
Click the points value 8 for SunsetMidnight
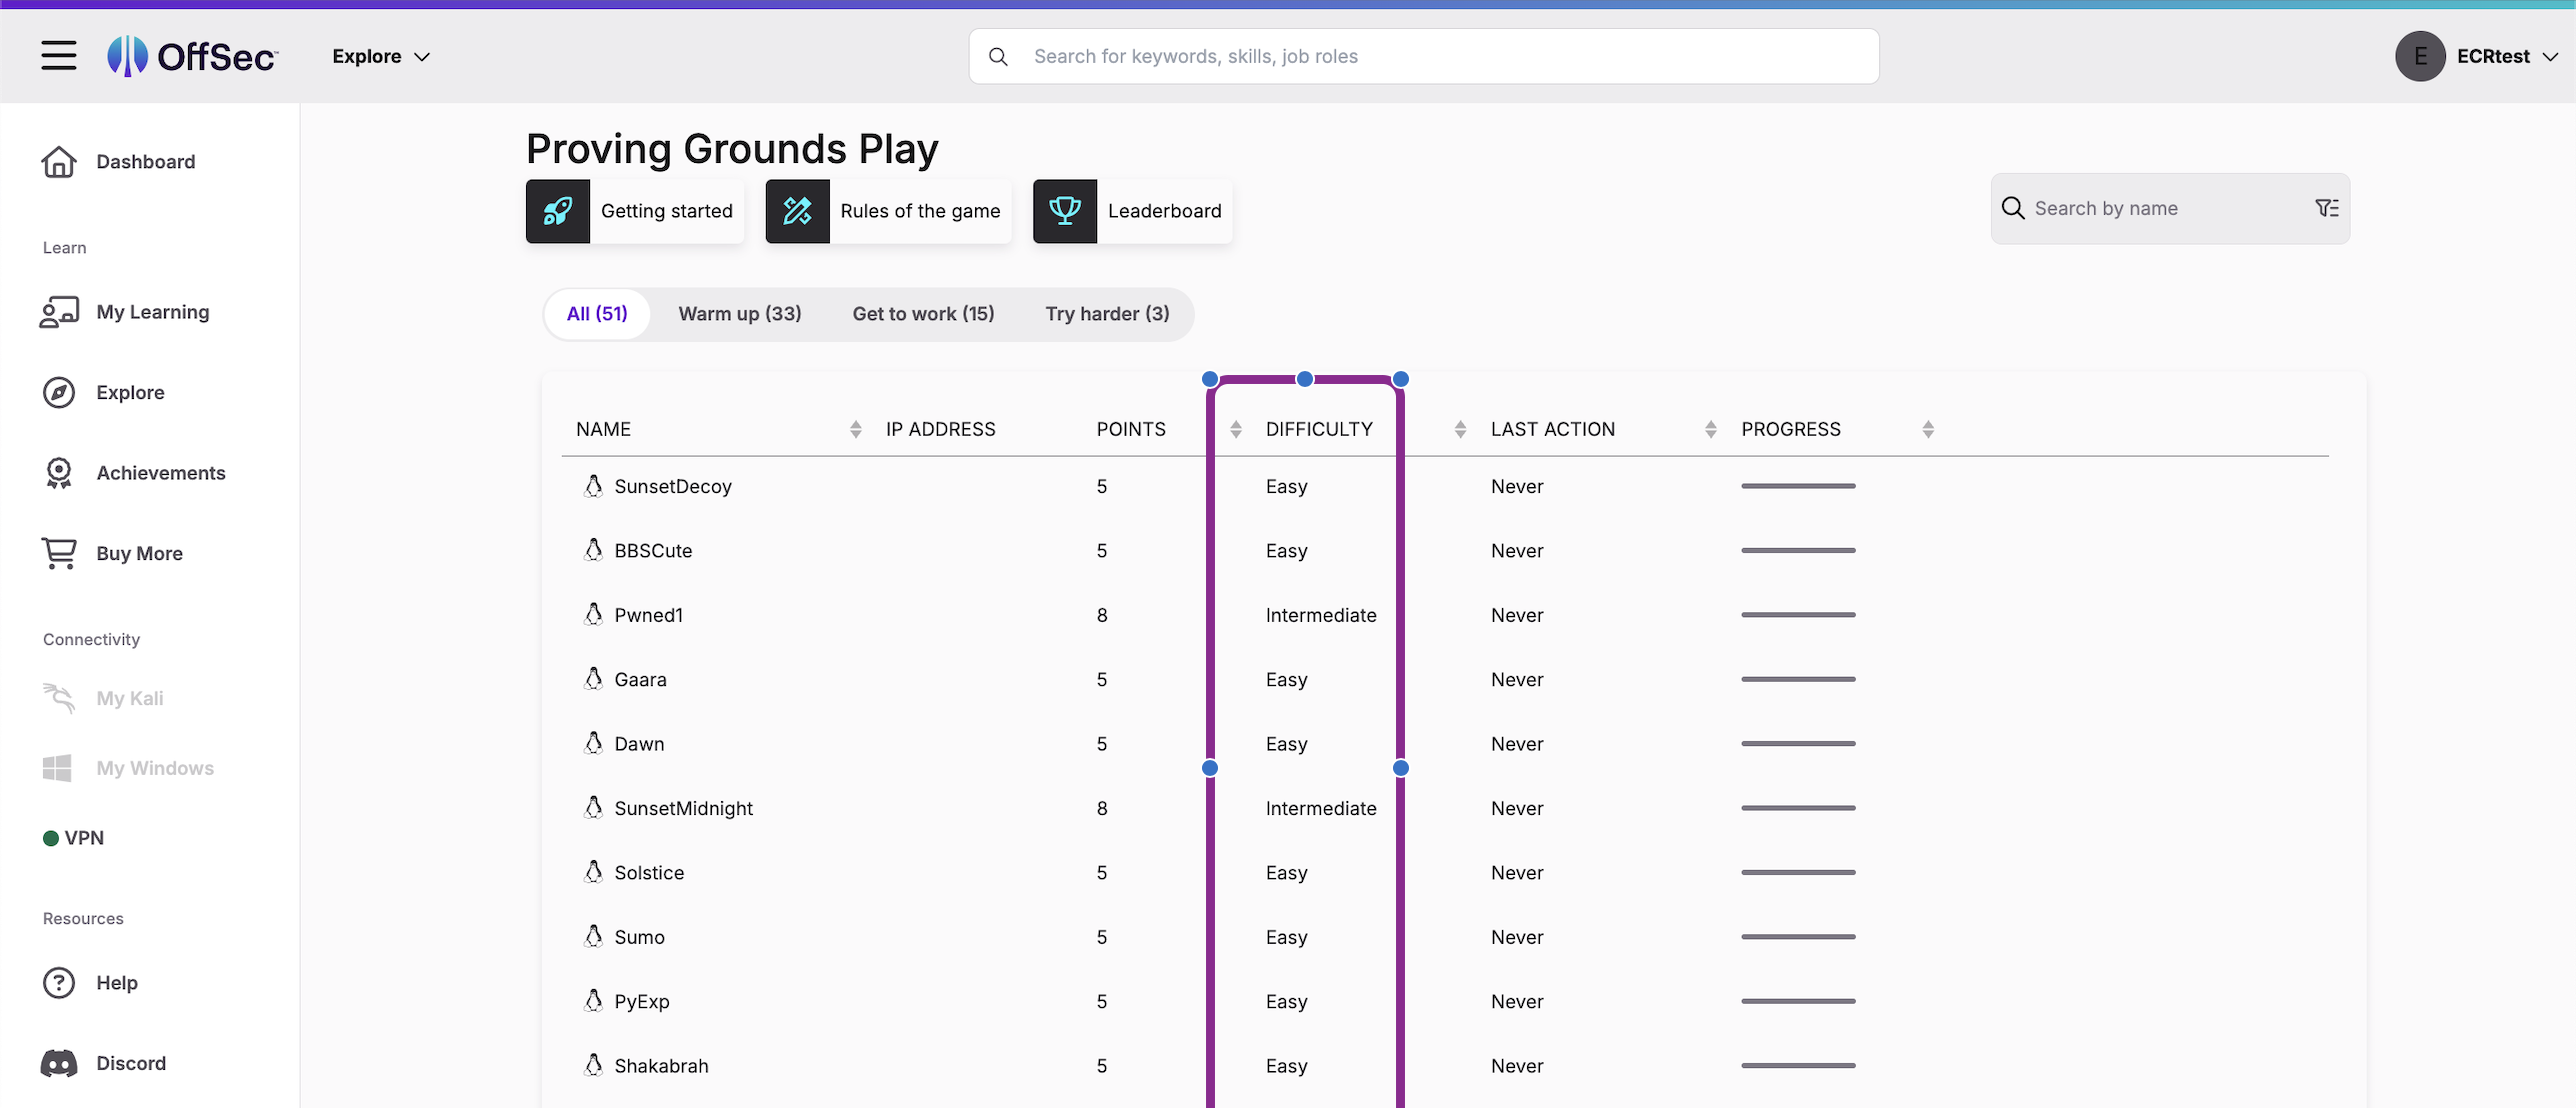[1101, 808]
